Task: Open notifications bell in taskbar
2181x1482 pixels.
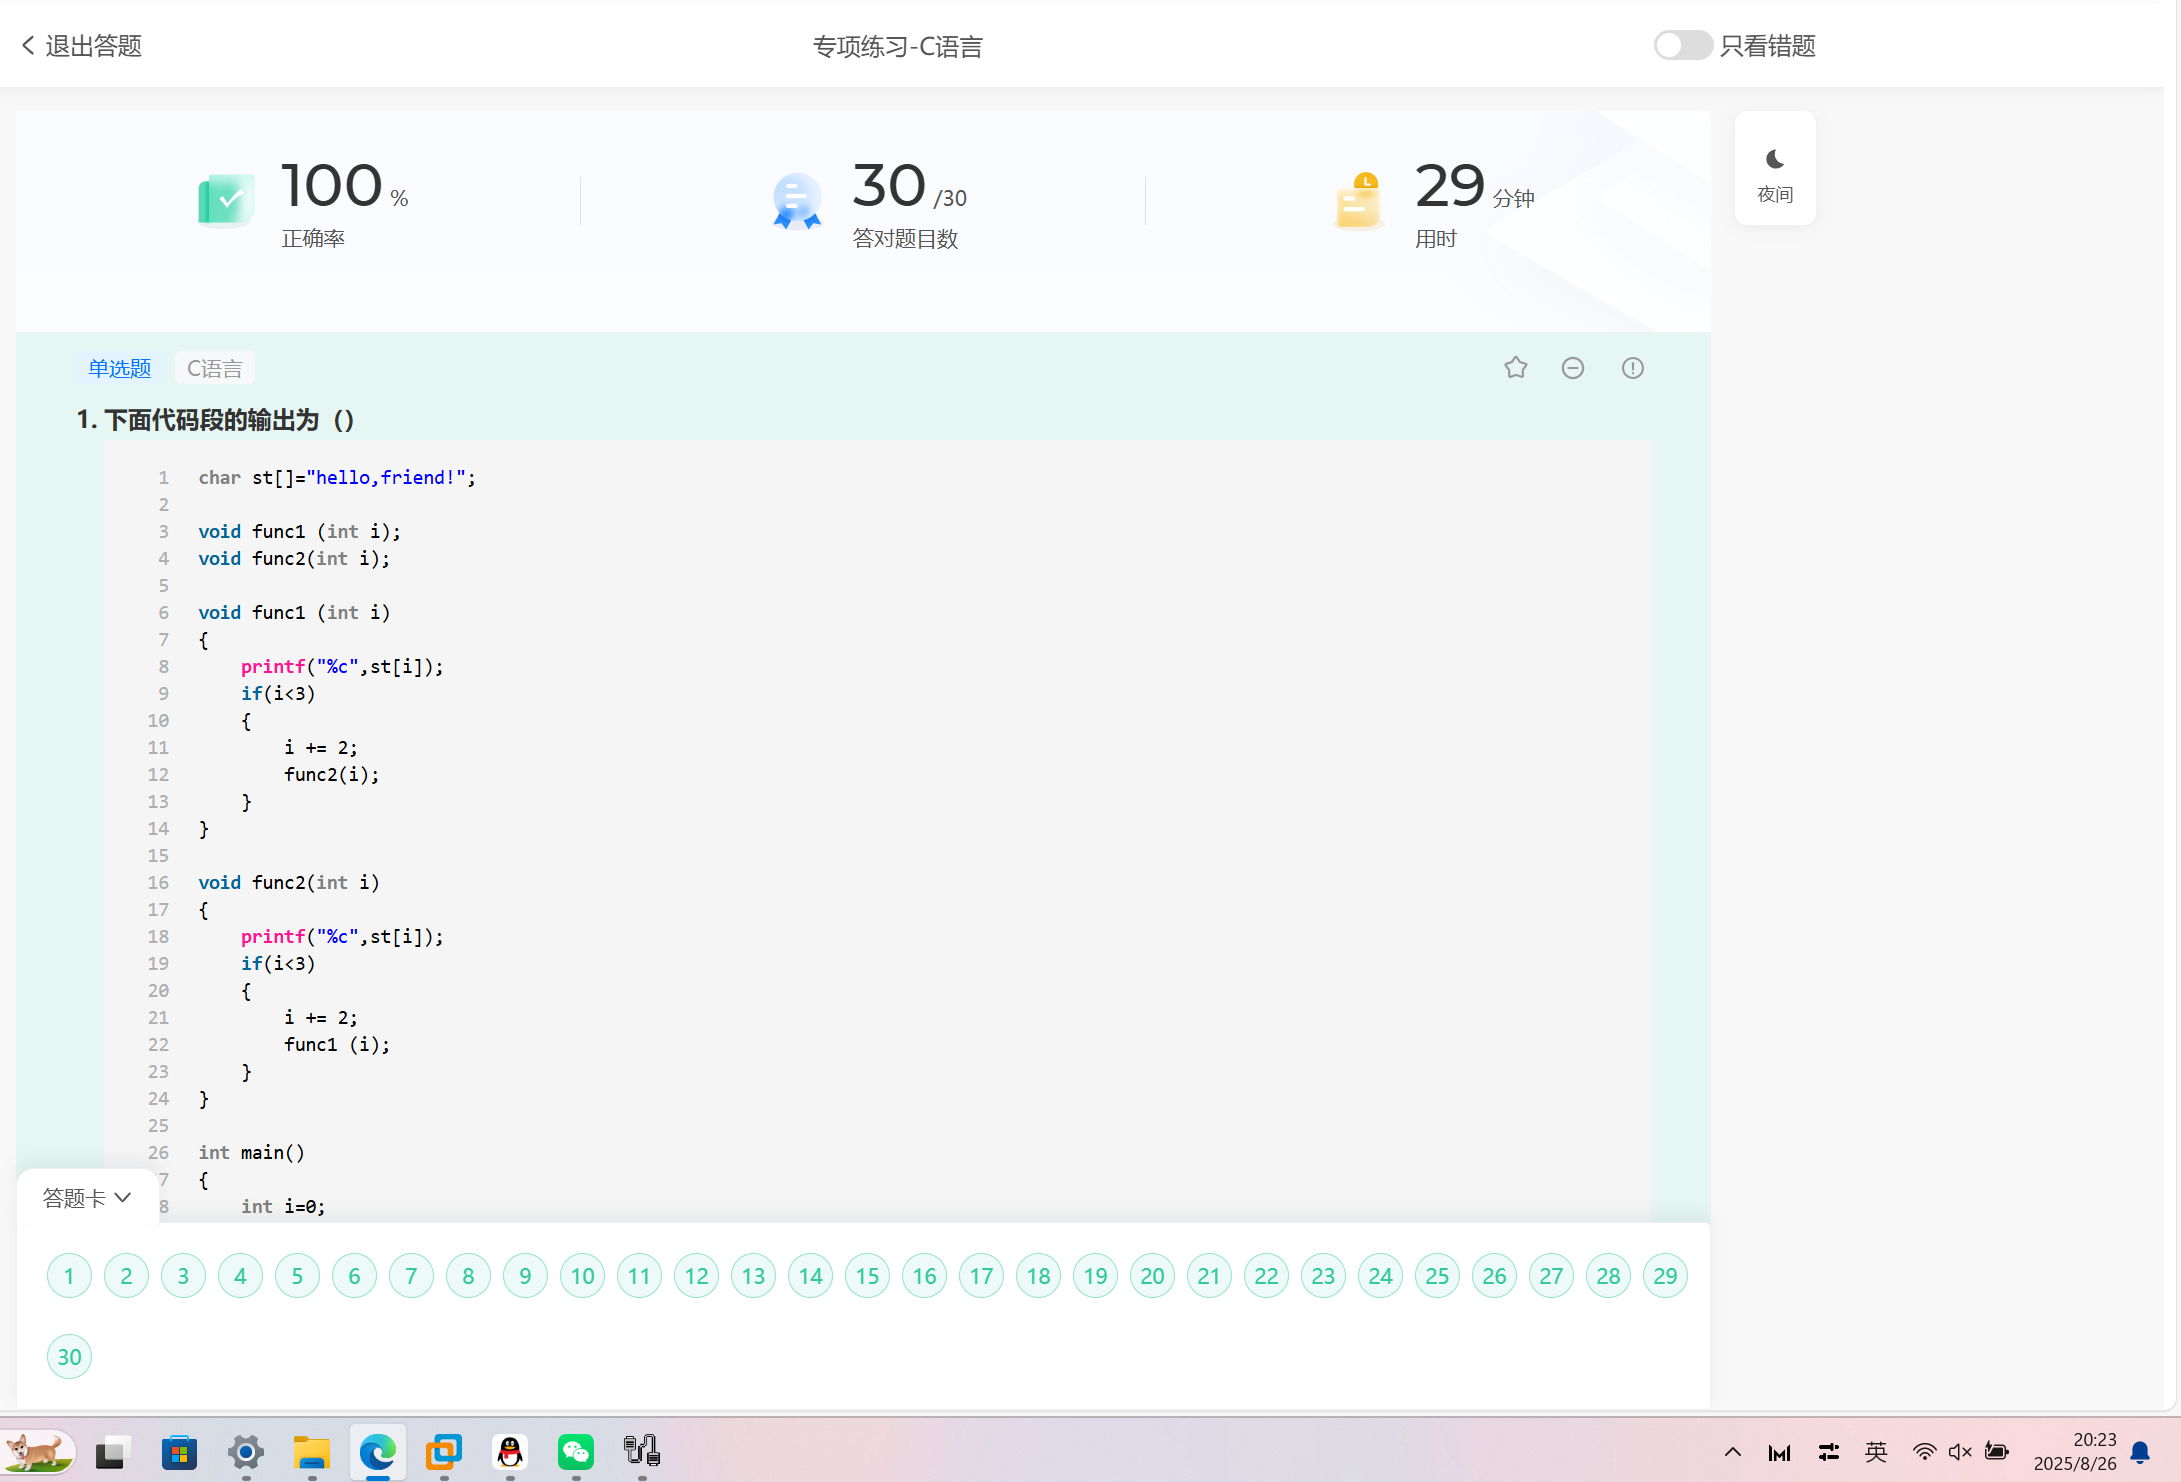Action: point(2141,1452)
